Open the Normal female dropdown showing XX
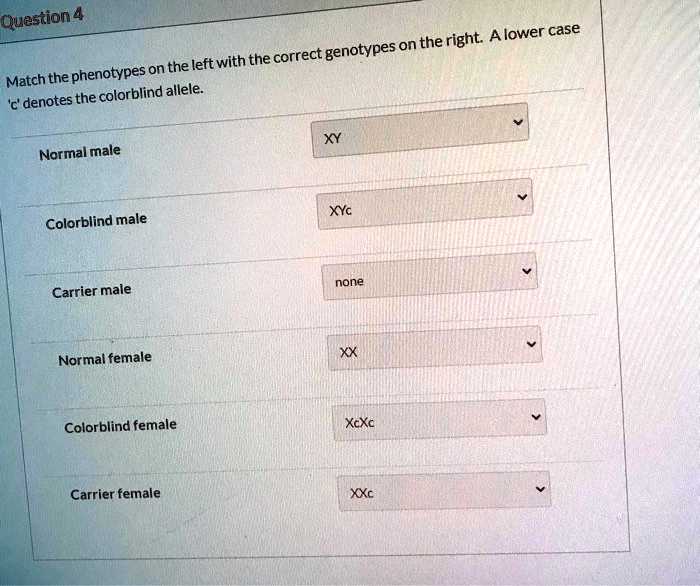This screenshot has height=586, width=700. pyautogui.click(x=435, y=349)
